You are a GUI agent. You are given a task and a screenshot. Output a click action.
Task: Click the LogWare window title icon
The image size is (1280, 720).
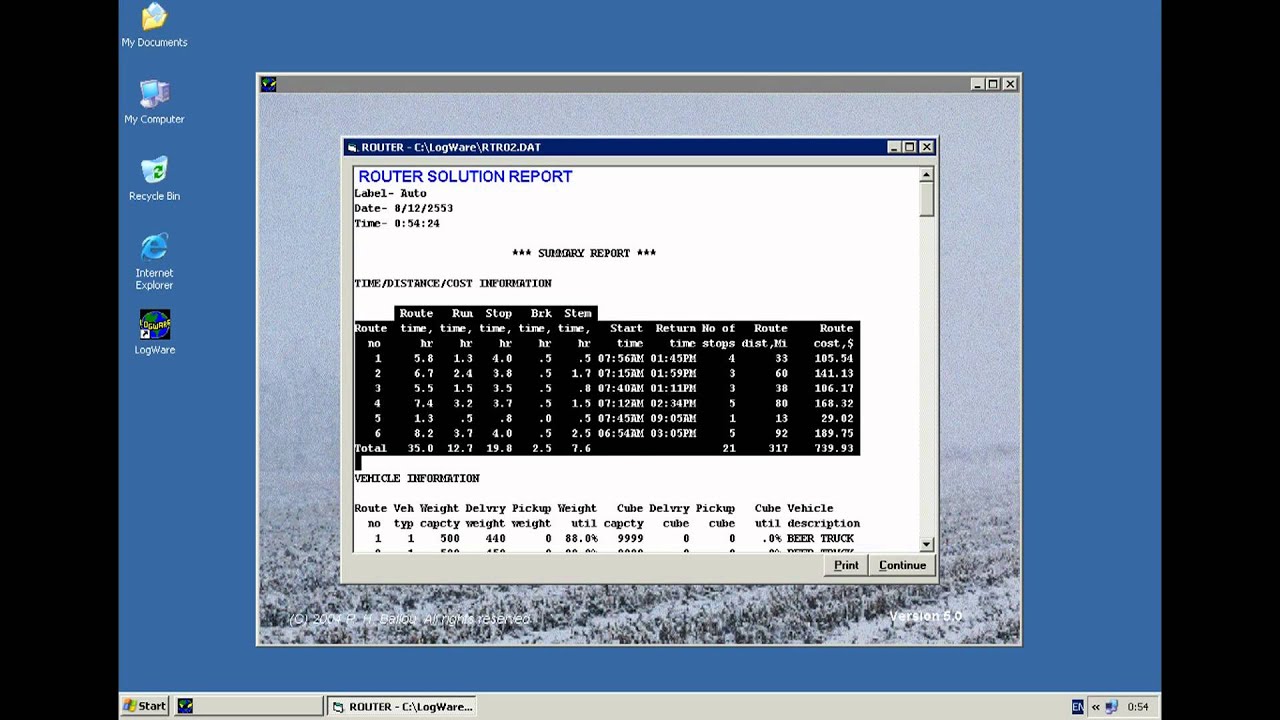point(268,84)
